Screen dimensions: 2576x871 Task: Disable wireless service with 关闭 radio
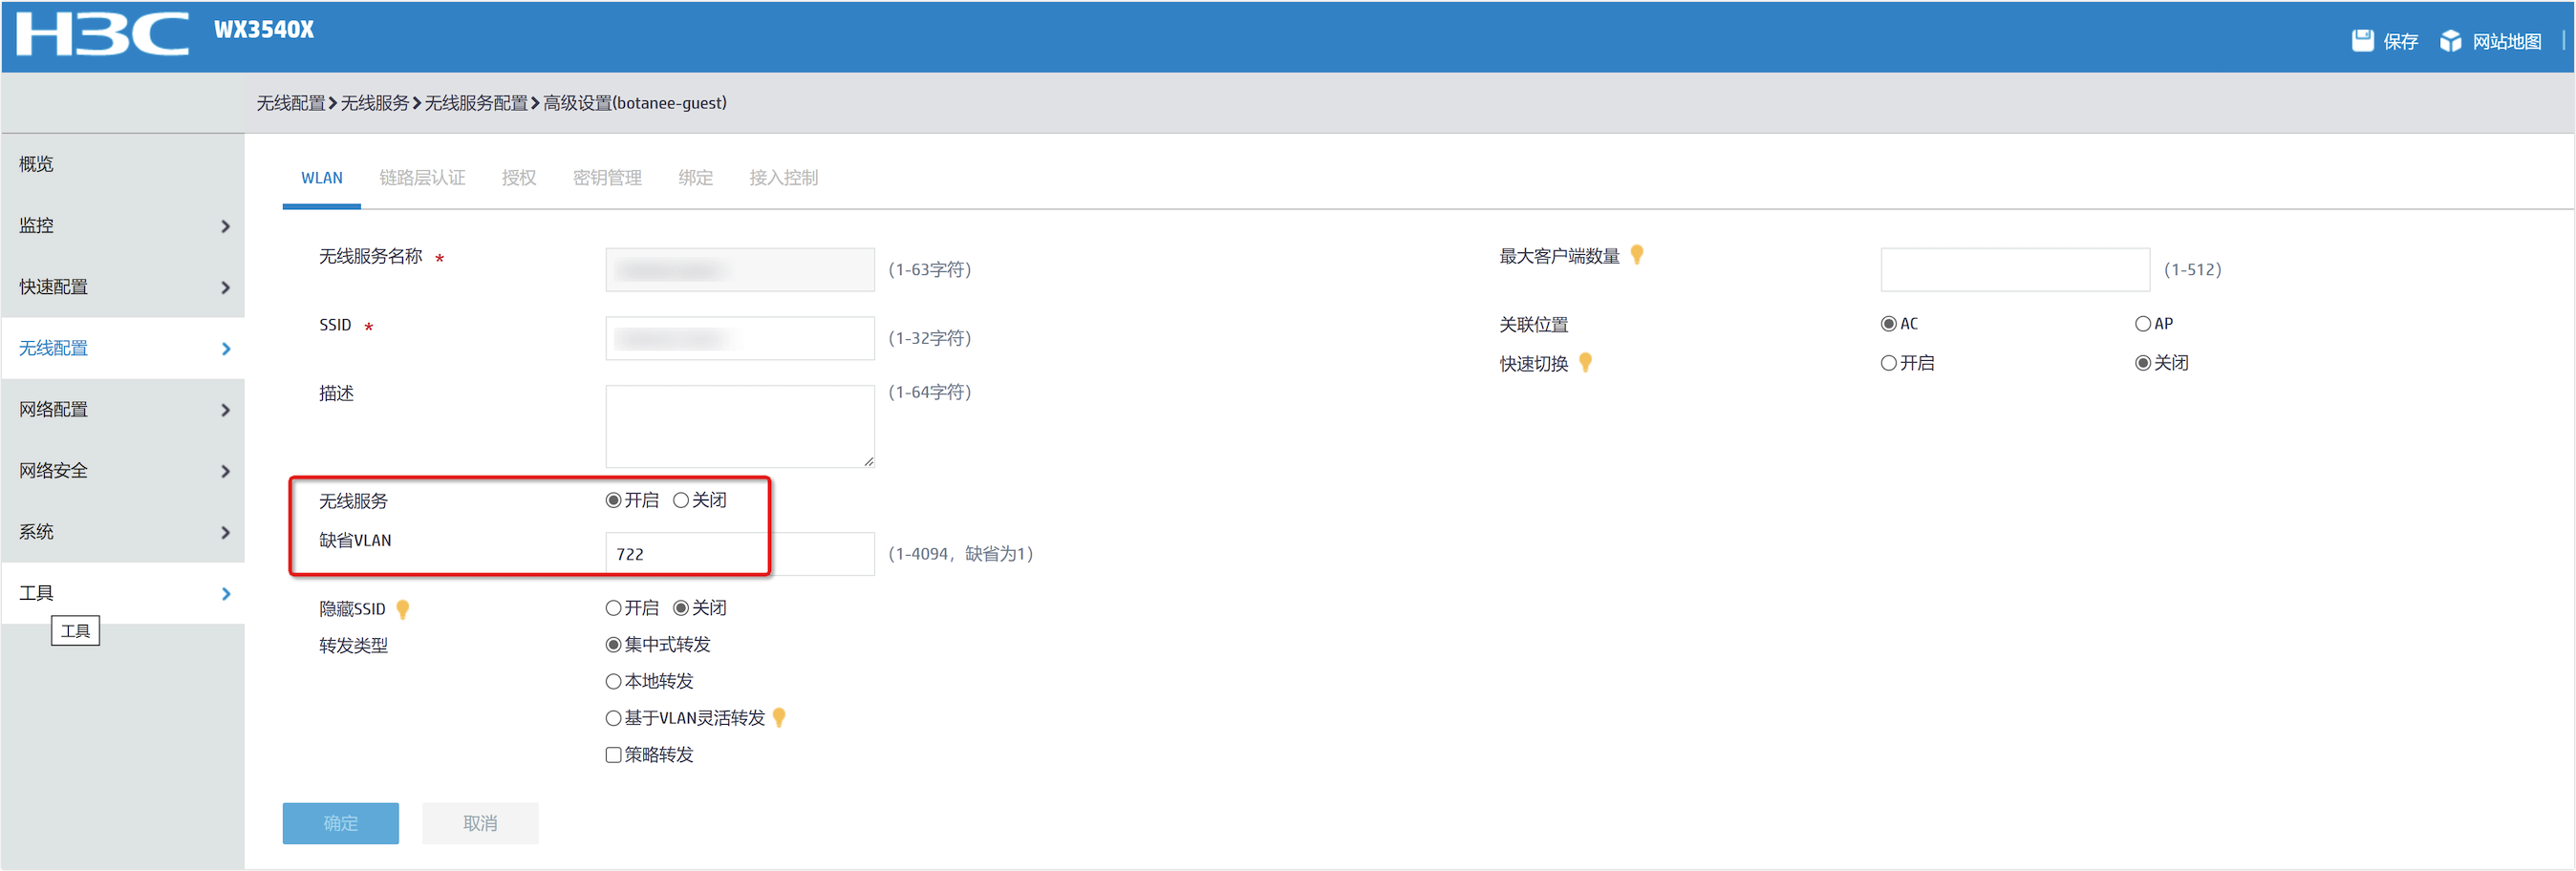(681, 500)
